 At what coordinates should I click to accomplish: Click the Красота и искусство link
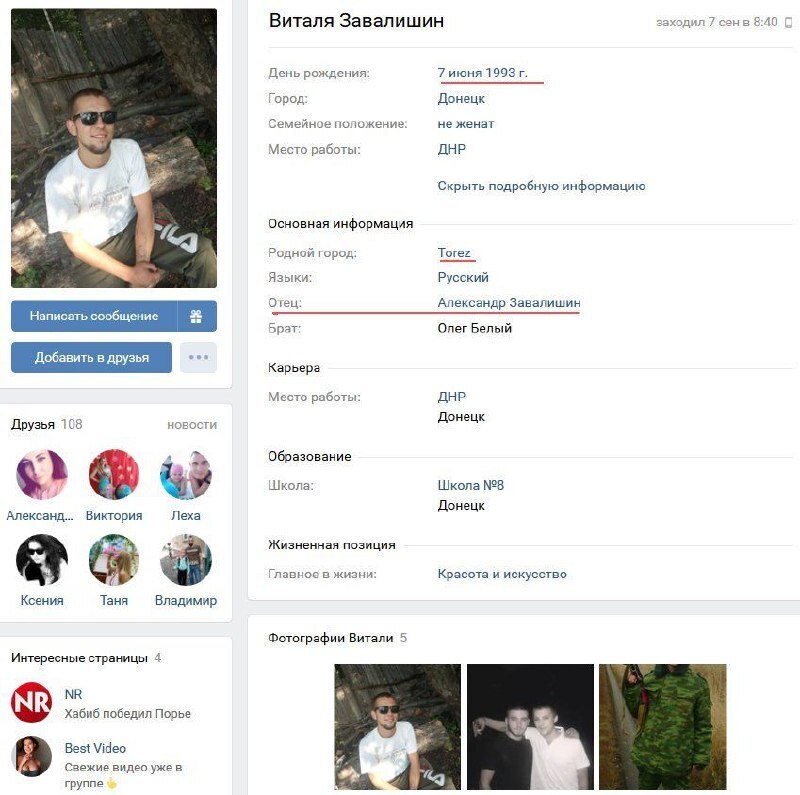502,574
